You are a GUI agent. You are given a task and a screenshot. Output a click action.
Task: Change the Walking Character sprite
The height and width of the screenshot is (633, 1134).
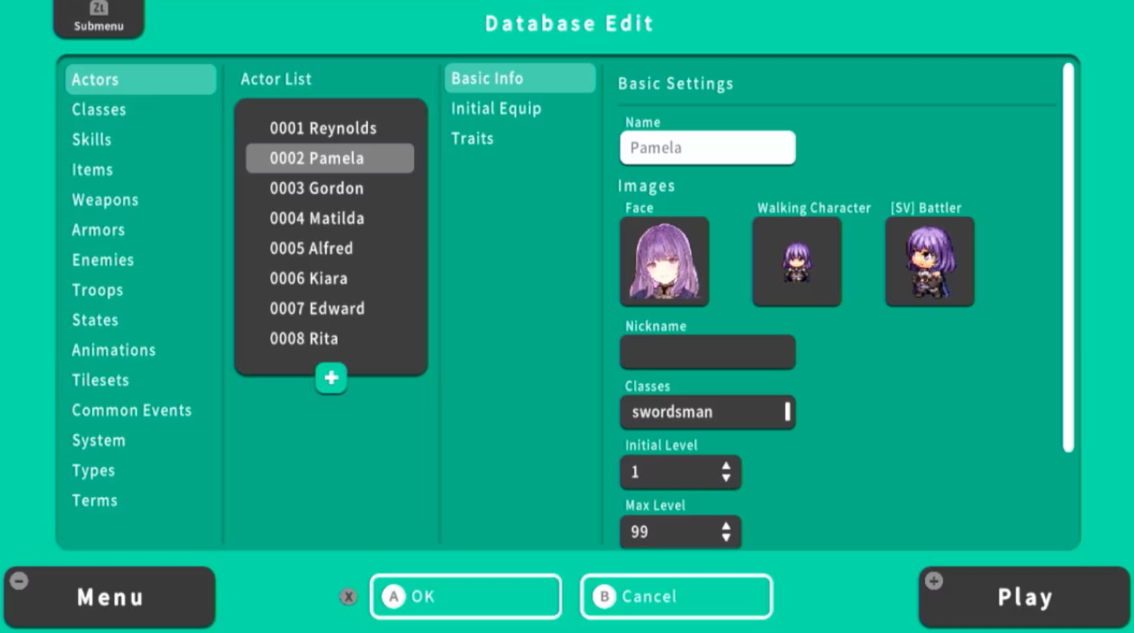point(796,260)
